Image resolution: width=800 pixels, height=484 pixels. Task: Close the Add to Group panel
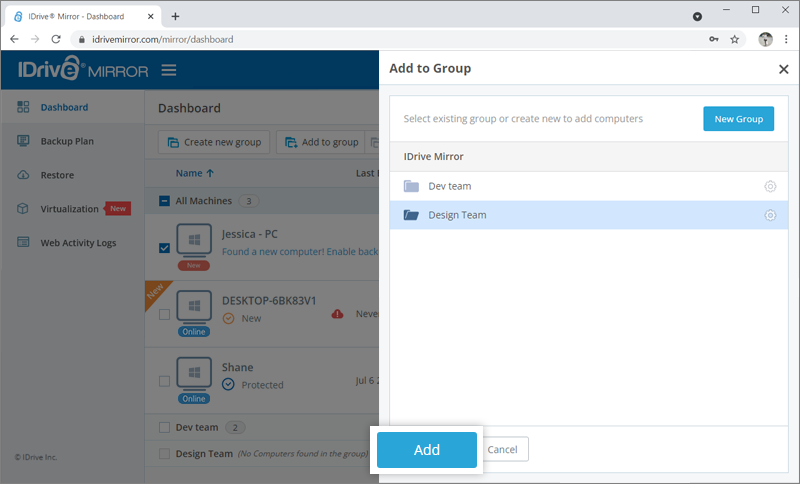783,69
